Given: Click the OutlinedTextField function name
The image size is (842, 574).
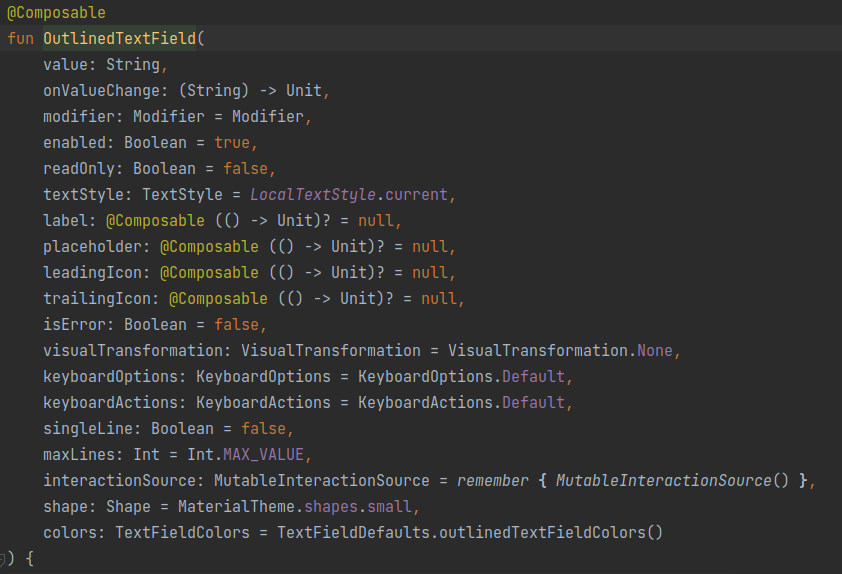Looking at the screenshot, I should [x=119, y=39].
